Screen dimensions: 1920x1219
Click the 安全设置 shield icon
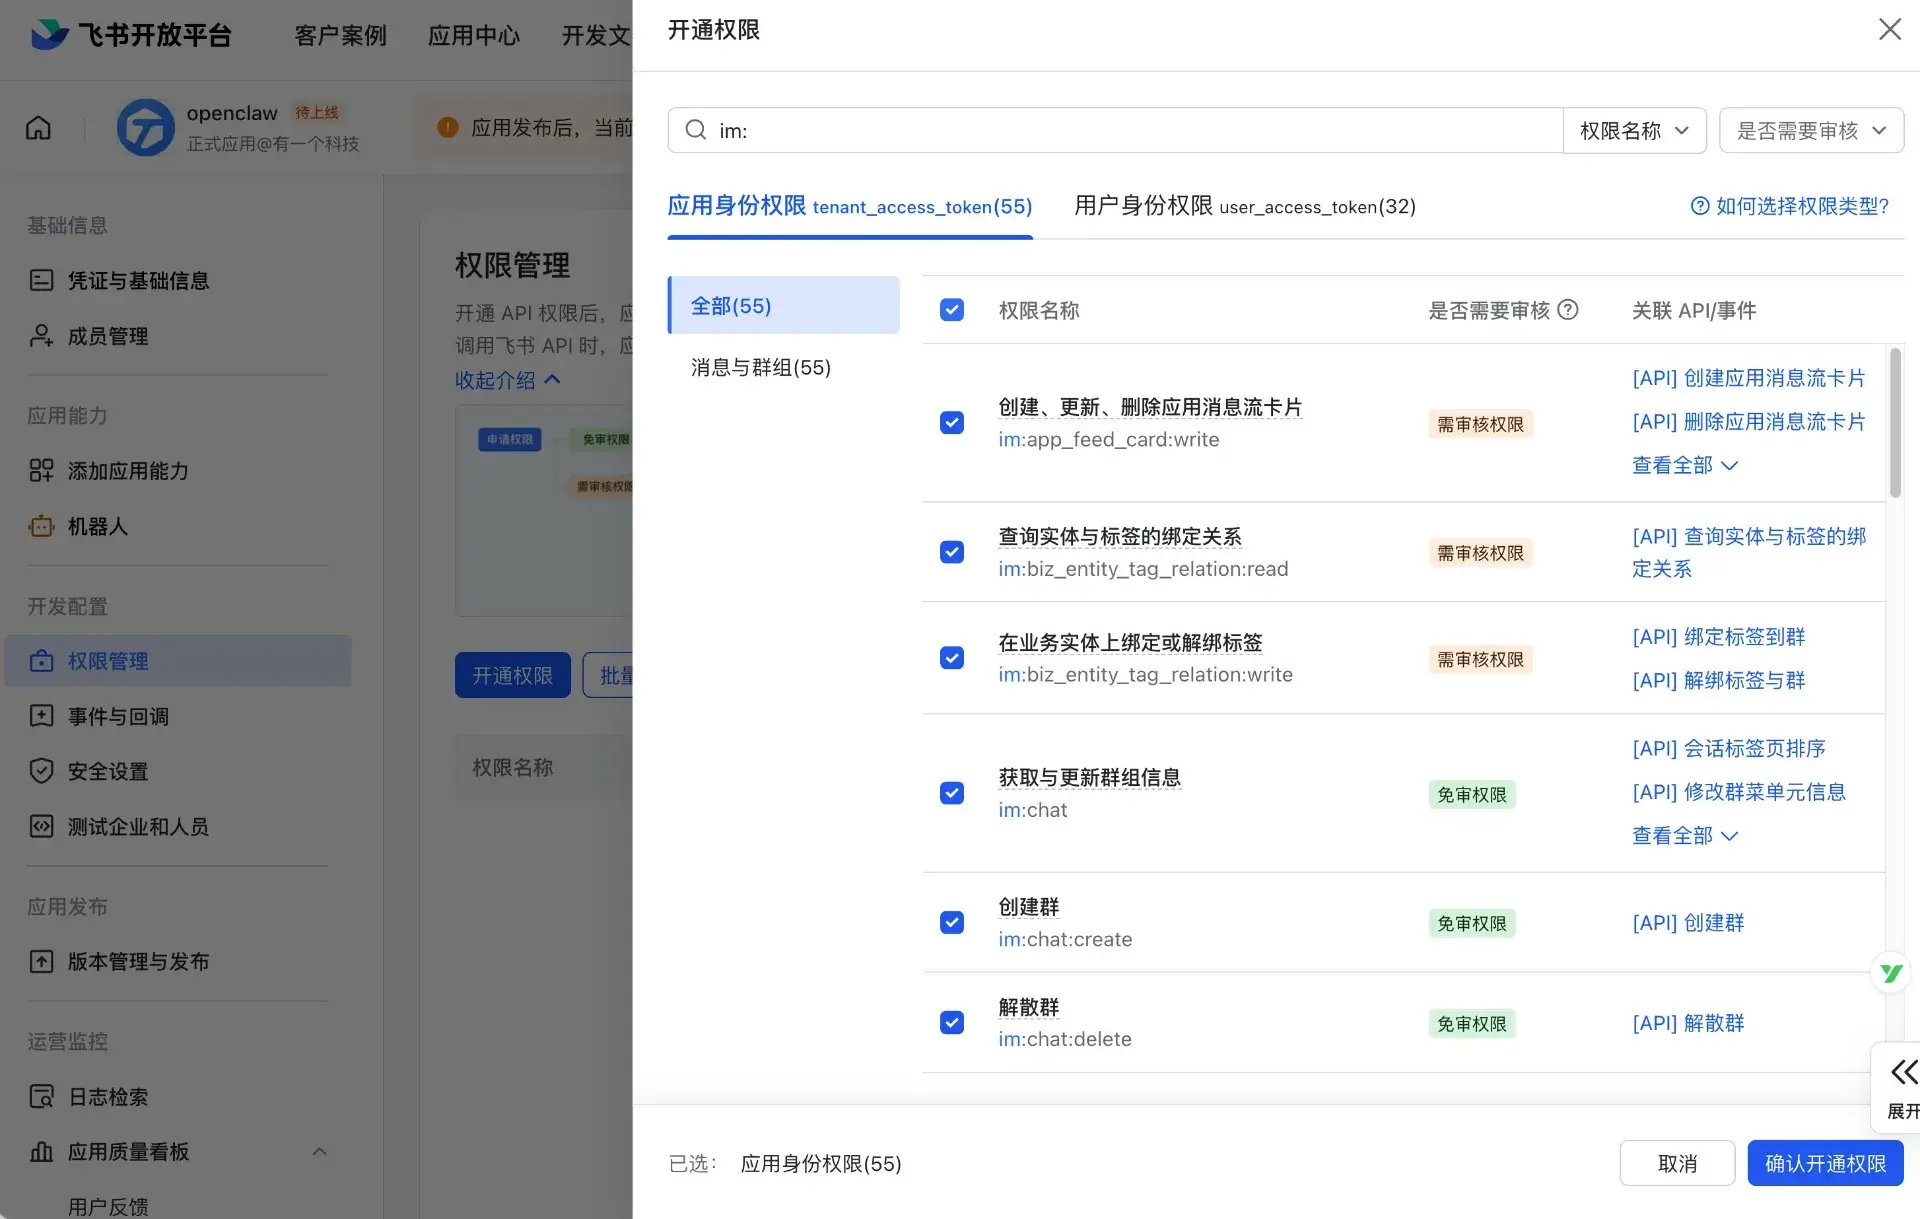point(41,771)
